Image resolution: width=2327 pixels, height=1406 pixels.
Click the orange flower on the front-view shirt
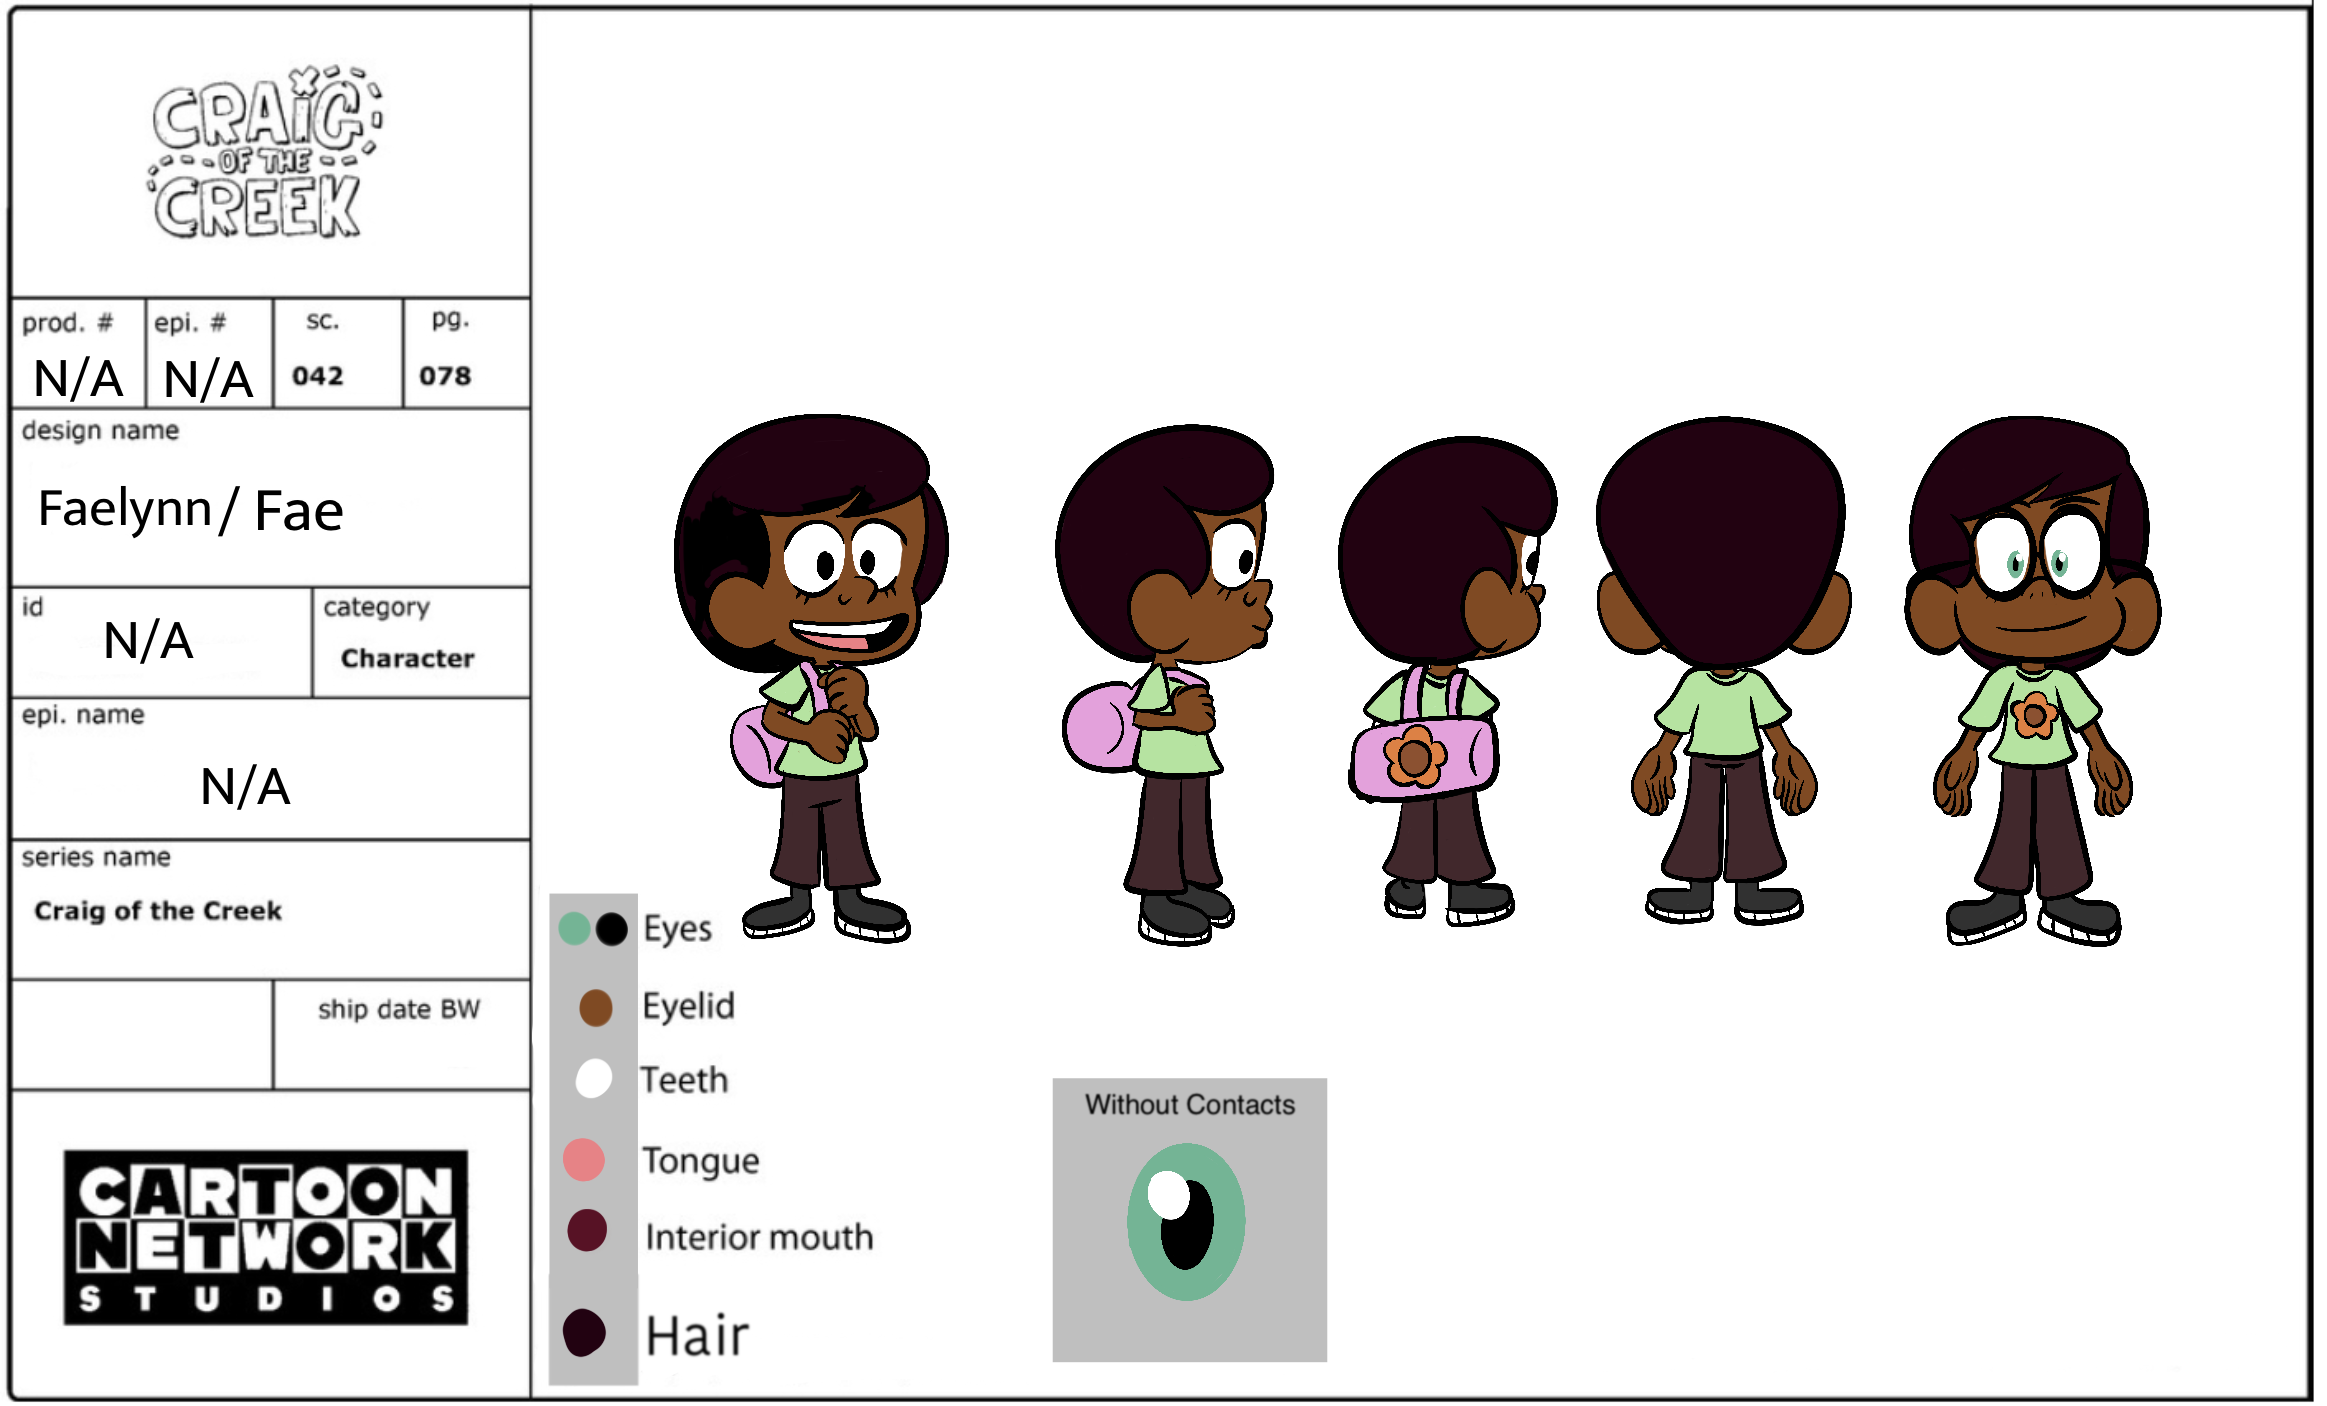(2034, 715)
